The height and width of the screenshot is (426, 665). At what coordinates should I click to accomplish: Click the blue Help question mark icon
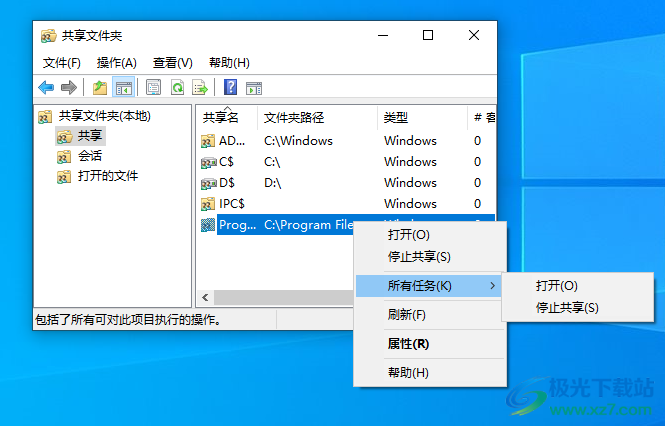(230, 87)
